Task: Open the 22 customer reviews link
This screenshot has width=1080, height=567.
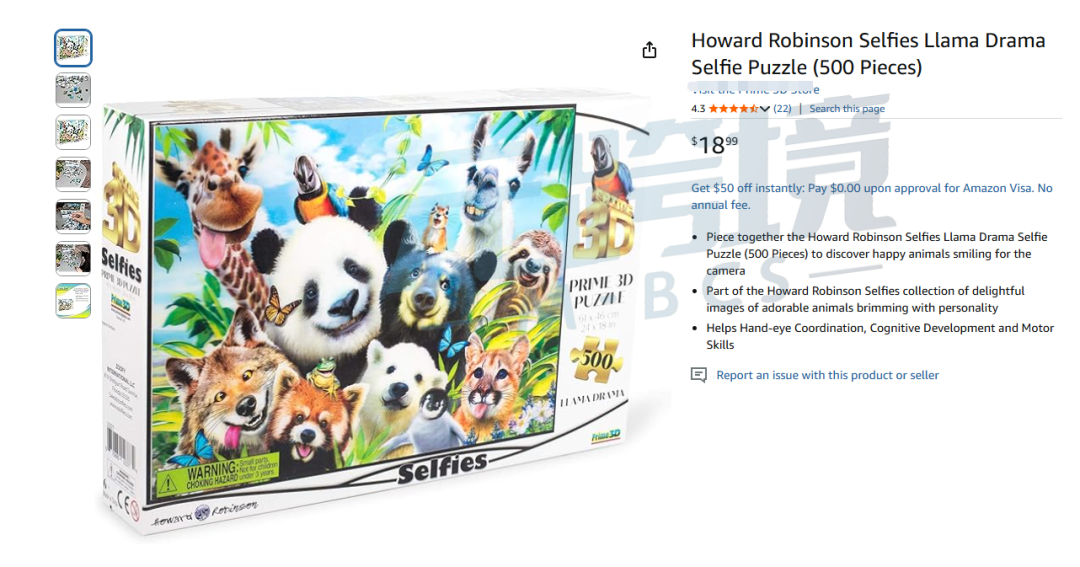Action: (x=782, y=109)
